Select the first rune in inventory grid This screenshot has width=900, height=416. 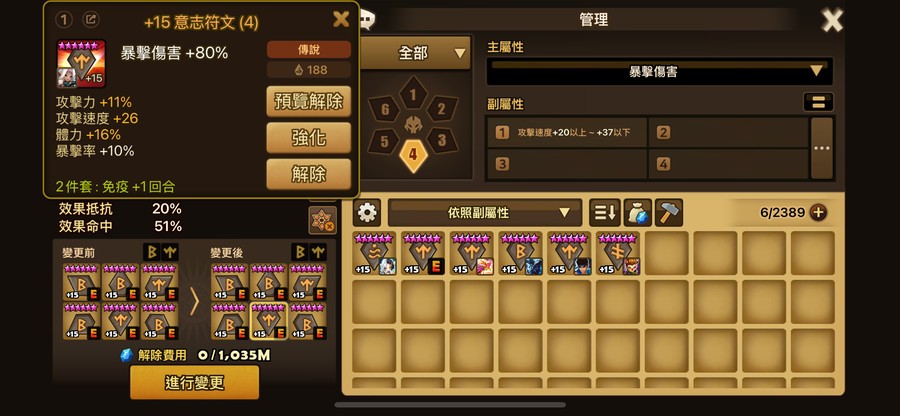click(374, 254)
